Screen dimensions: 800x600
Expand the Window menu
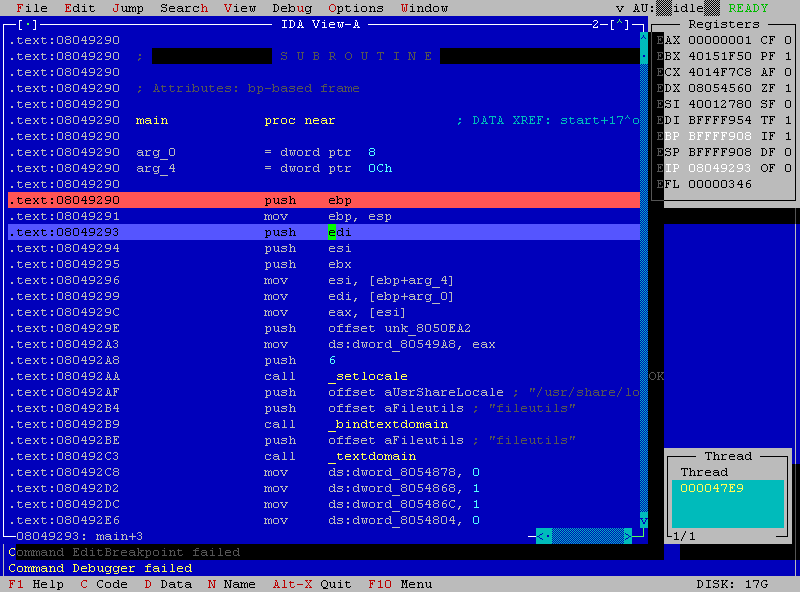424,8
